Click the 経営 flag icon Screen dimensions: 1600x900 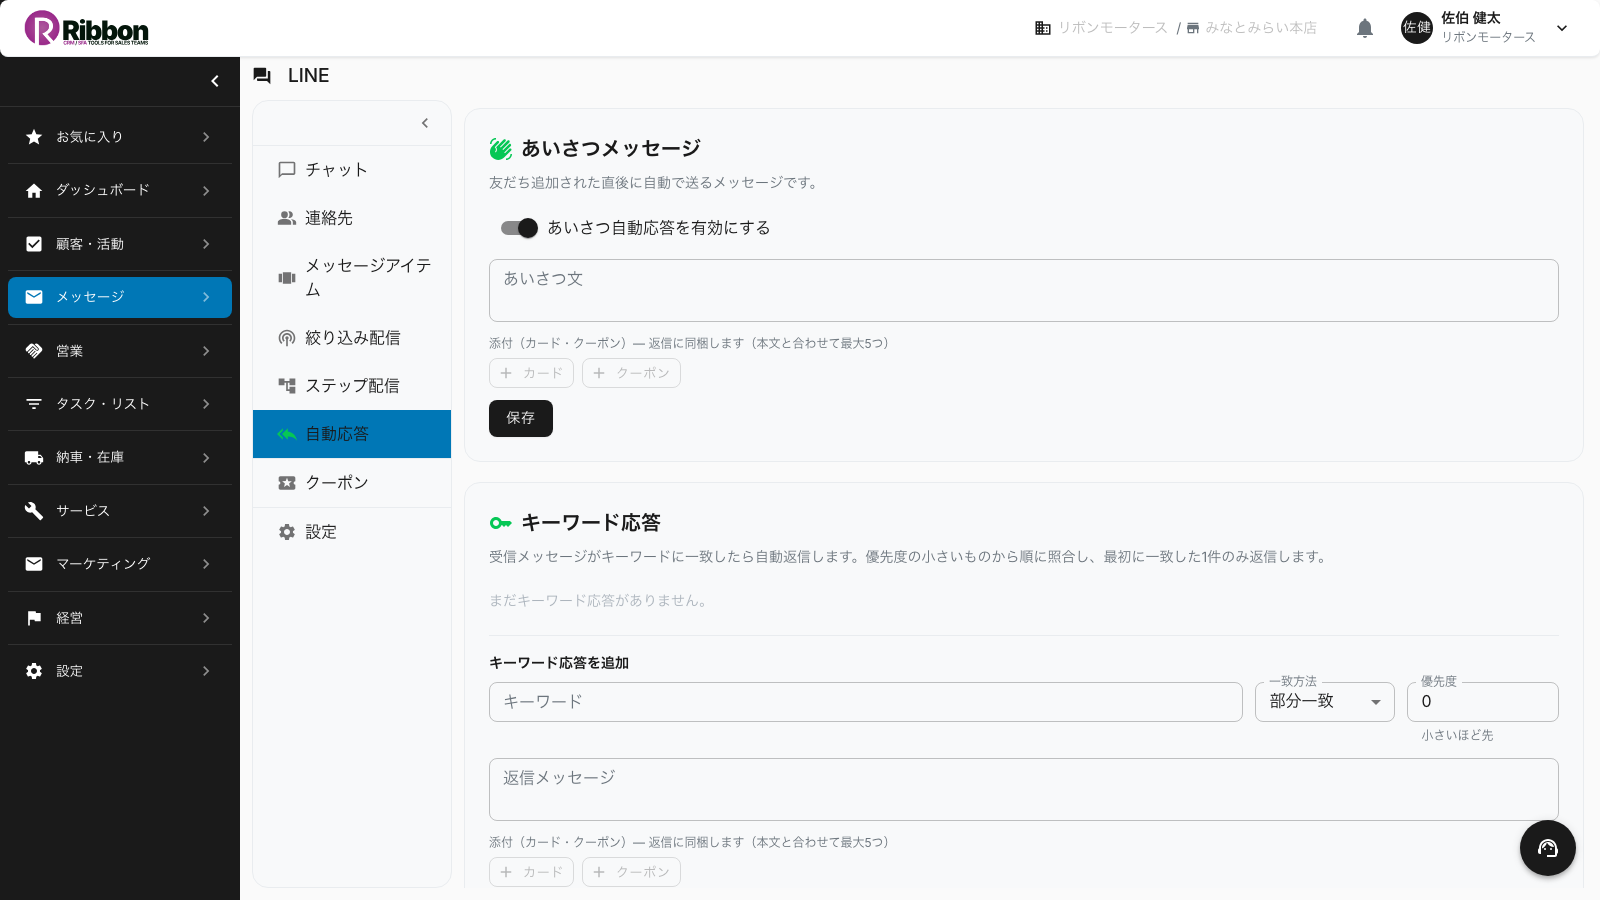click(x=34, y=618)
